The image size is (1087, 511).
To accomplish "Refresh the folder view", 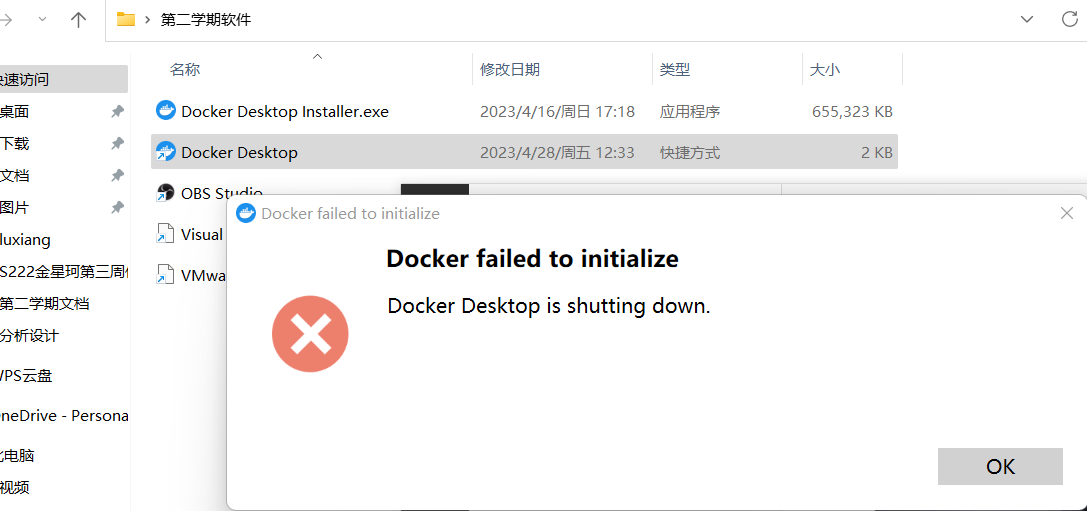I will coord(1070,19).
